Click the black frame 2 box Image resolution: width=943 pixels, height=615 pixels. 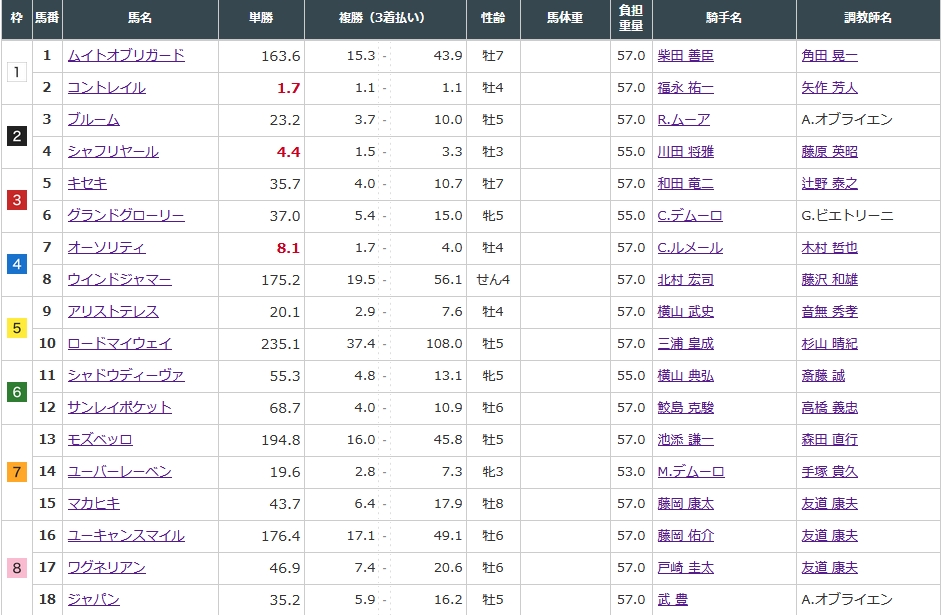click(16, 136)
